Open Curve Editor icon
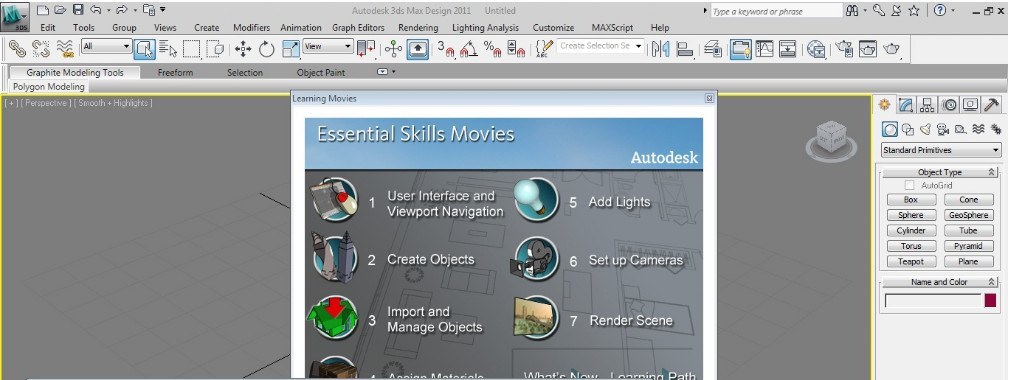Screen dimensions: 1010x380 (765, 49)
